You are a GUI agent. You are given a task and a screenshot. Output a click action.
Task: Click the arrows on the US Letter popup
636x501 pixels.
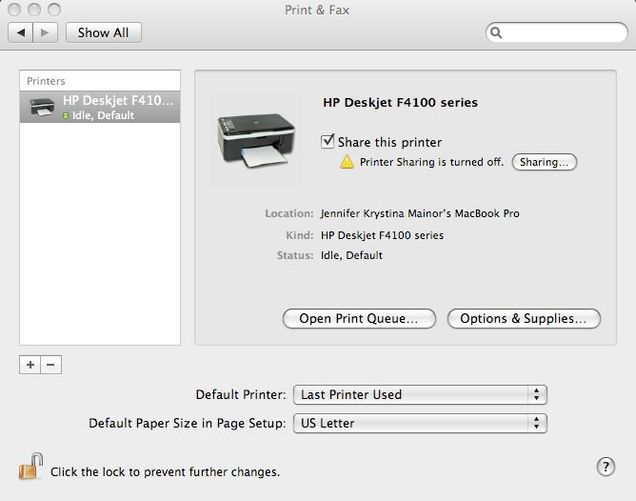(537, 423)
